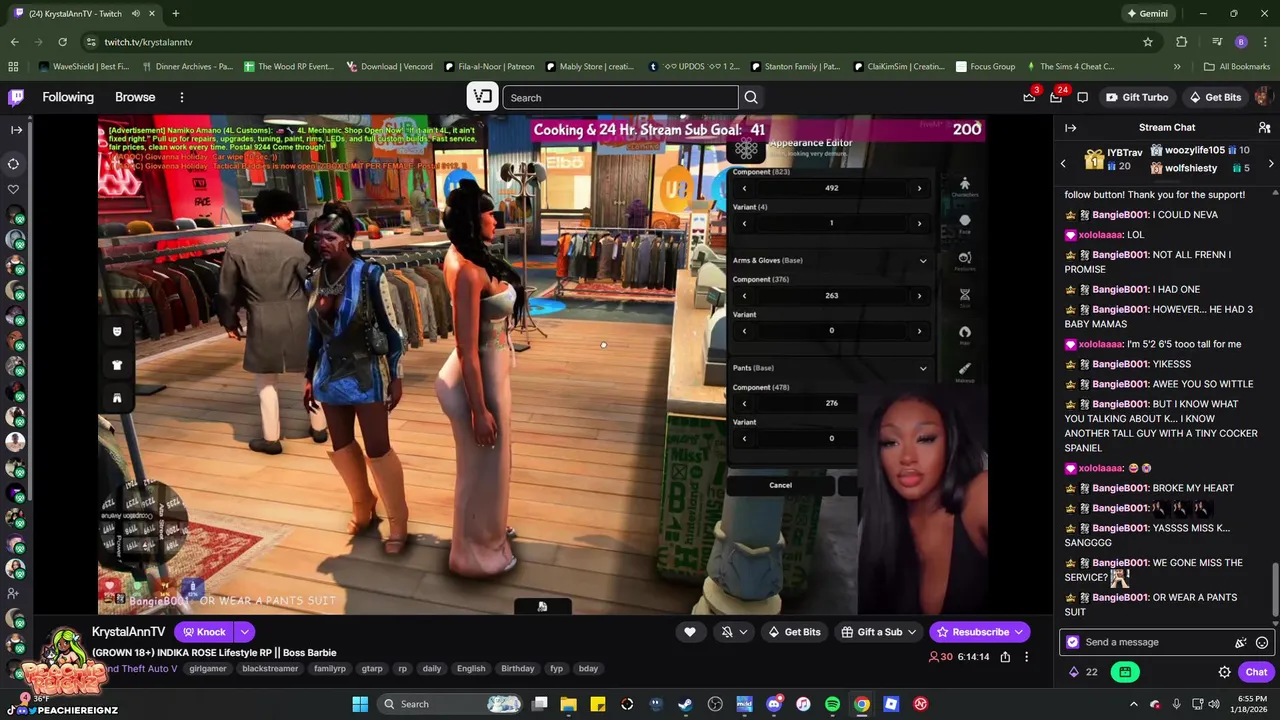Viewport: 1280px width, 720px height.
Task: Bookmark this page with the star icon
Action: (1148, 42)
